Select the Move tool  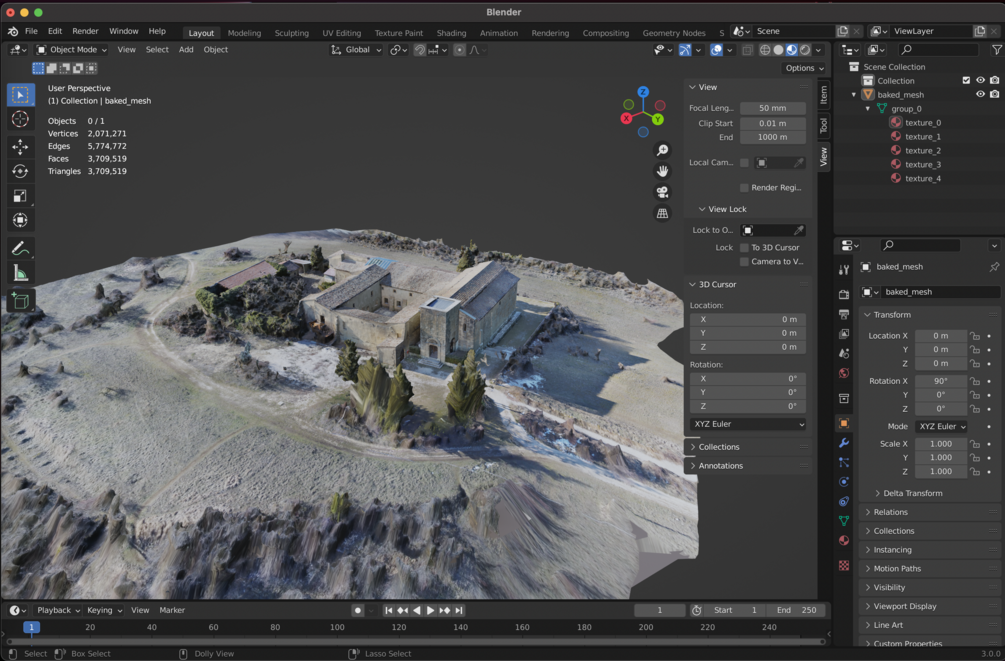(x=21, y=147)
